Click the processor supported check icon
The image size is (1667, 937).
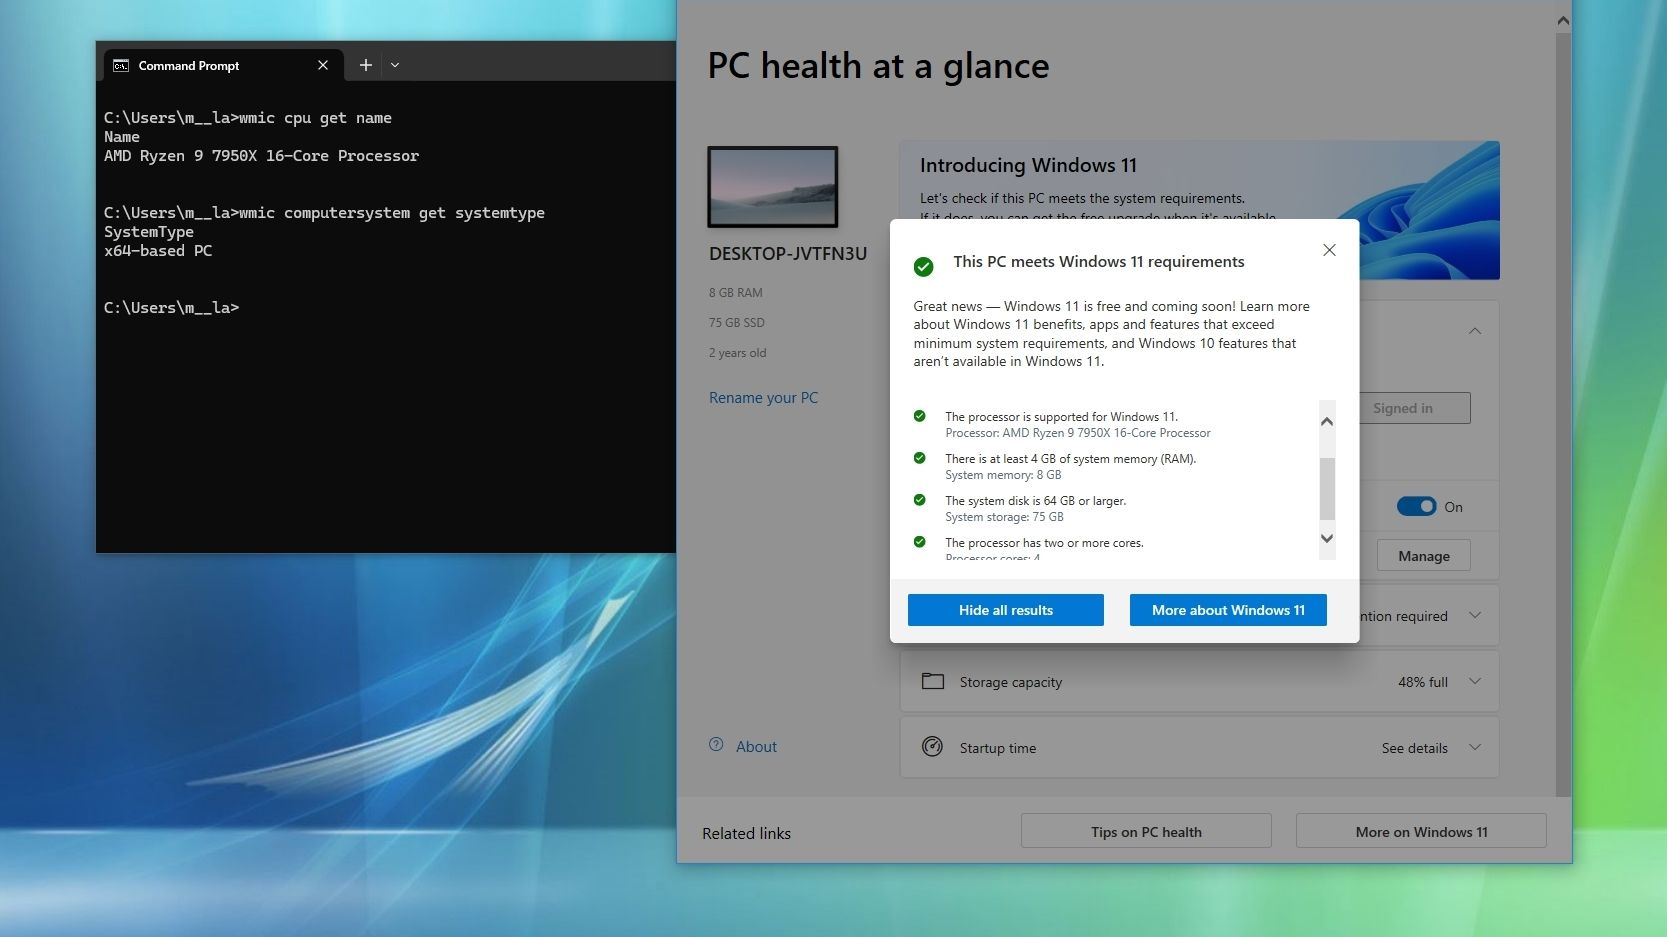919,416
